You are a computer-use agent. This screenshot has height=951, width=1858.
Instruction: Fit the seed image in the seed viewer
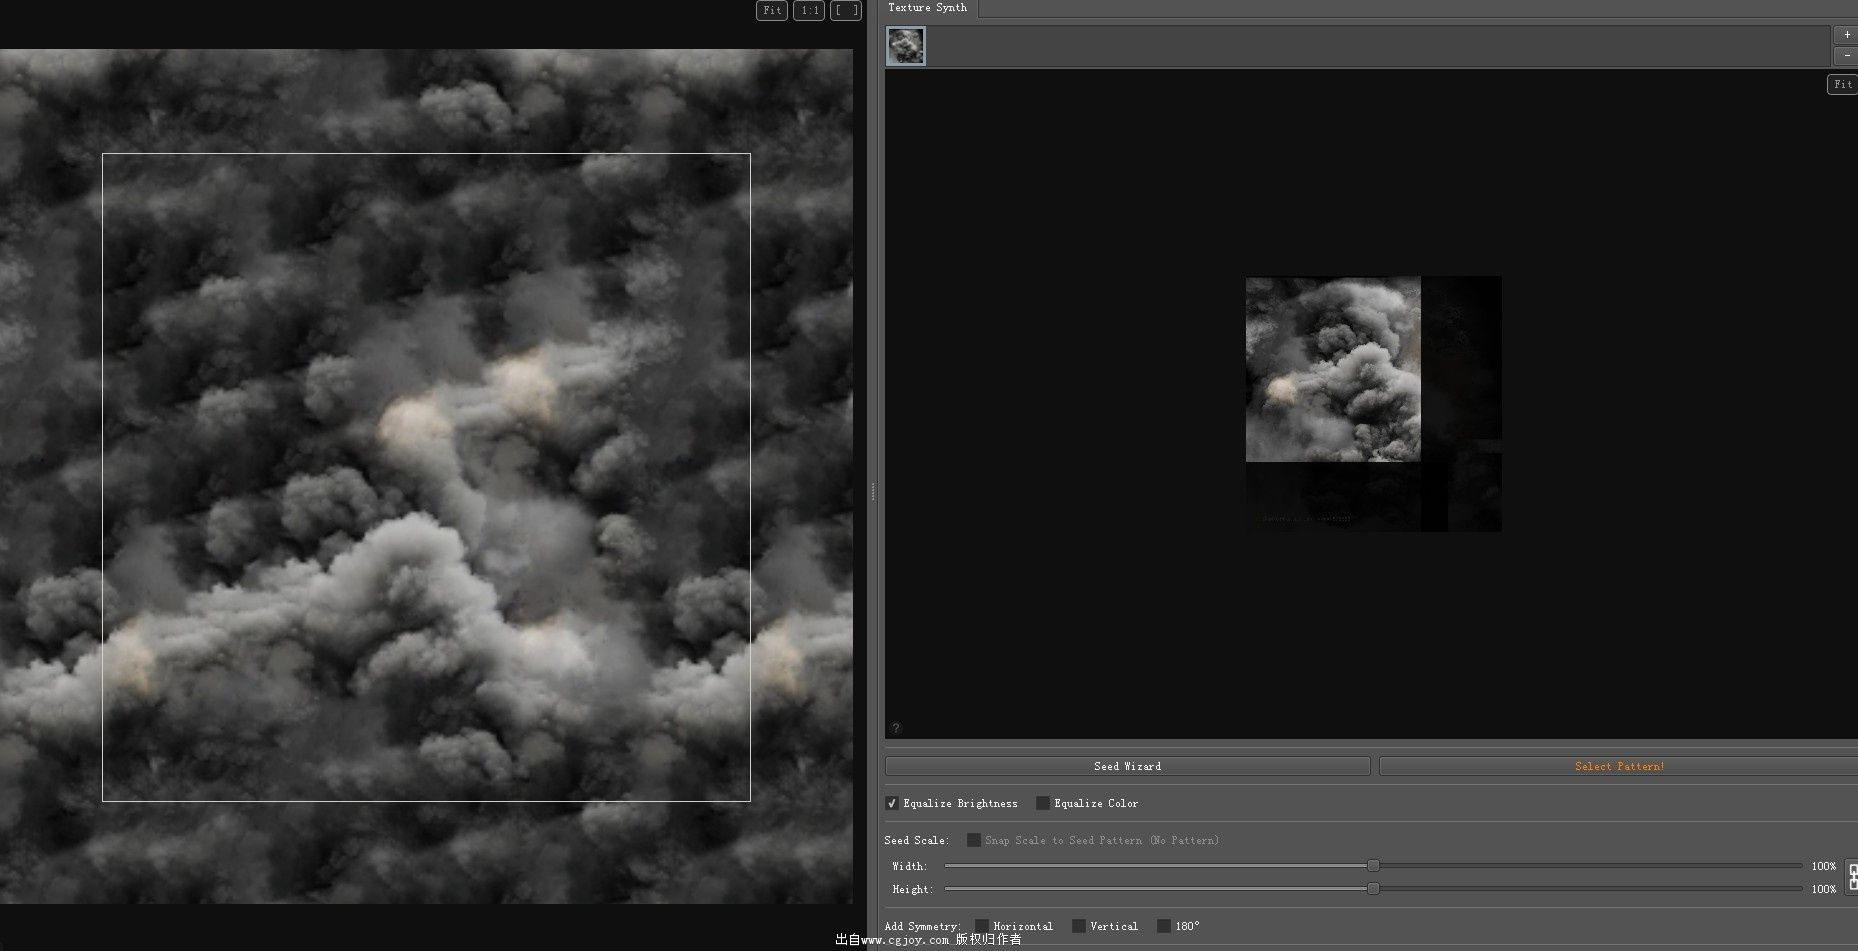point(1842,84)
